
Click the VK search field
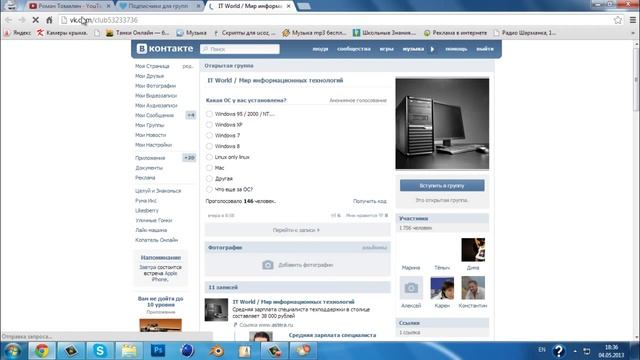click(x=240, y=49)
